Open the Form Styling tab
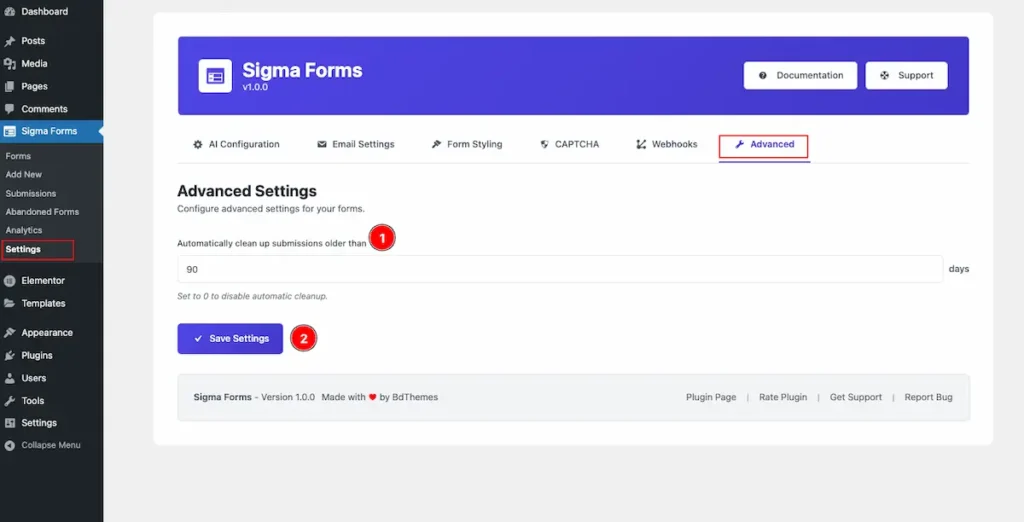Image resolution: width=1024 pixels, height=522 pixels. pyautogui.click(x=467, y=144)
